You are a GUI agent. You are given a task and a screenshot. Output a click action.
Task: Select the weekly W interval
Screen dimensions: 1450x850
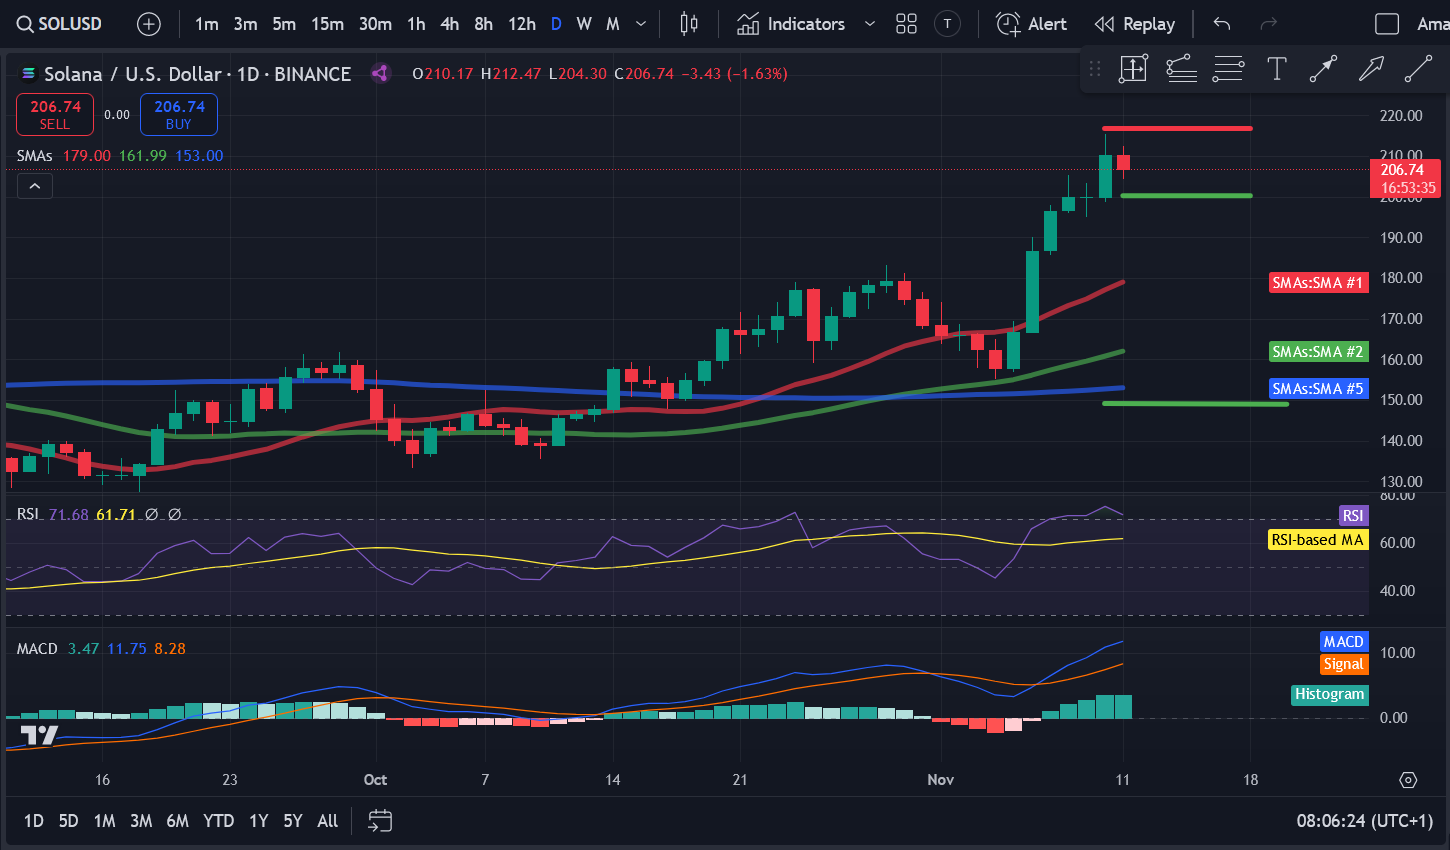584,24
